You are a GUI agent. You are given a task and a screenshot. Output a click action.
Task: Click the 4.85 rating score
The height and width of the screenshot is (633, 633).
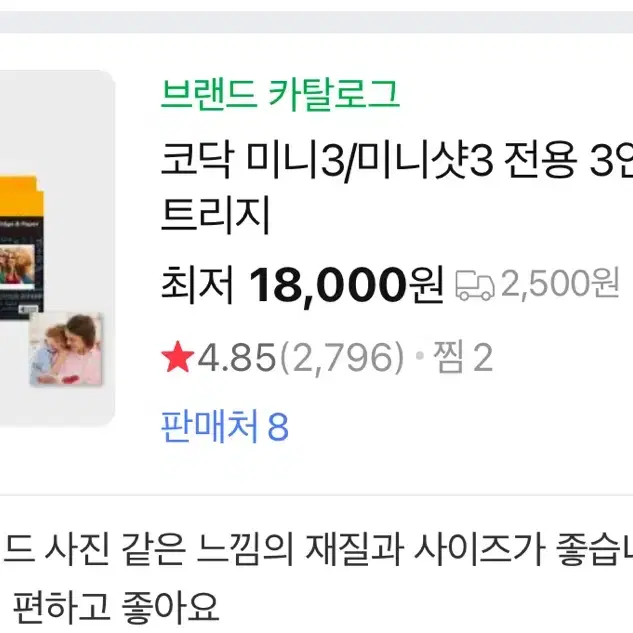coord(237,357)
